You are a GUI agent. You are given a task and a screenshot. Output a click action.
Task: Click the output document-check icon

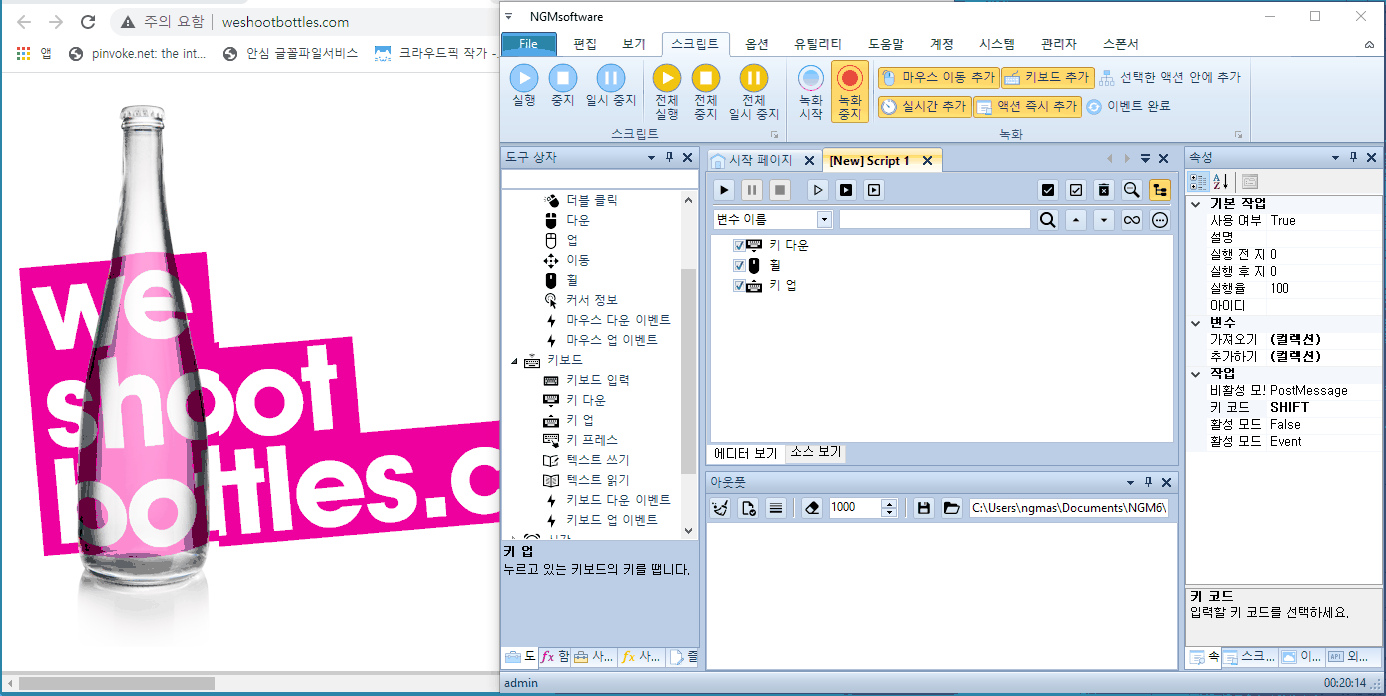tap(748, 508)
